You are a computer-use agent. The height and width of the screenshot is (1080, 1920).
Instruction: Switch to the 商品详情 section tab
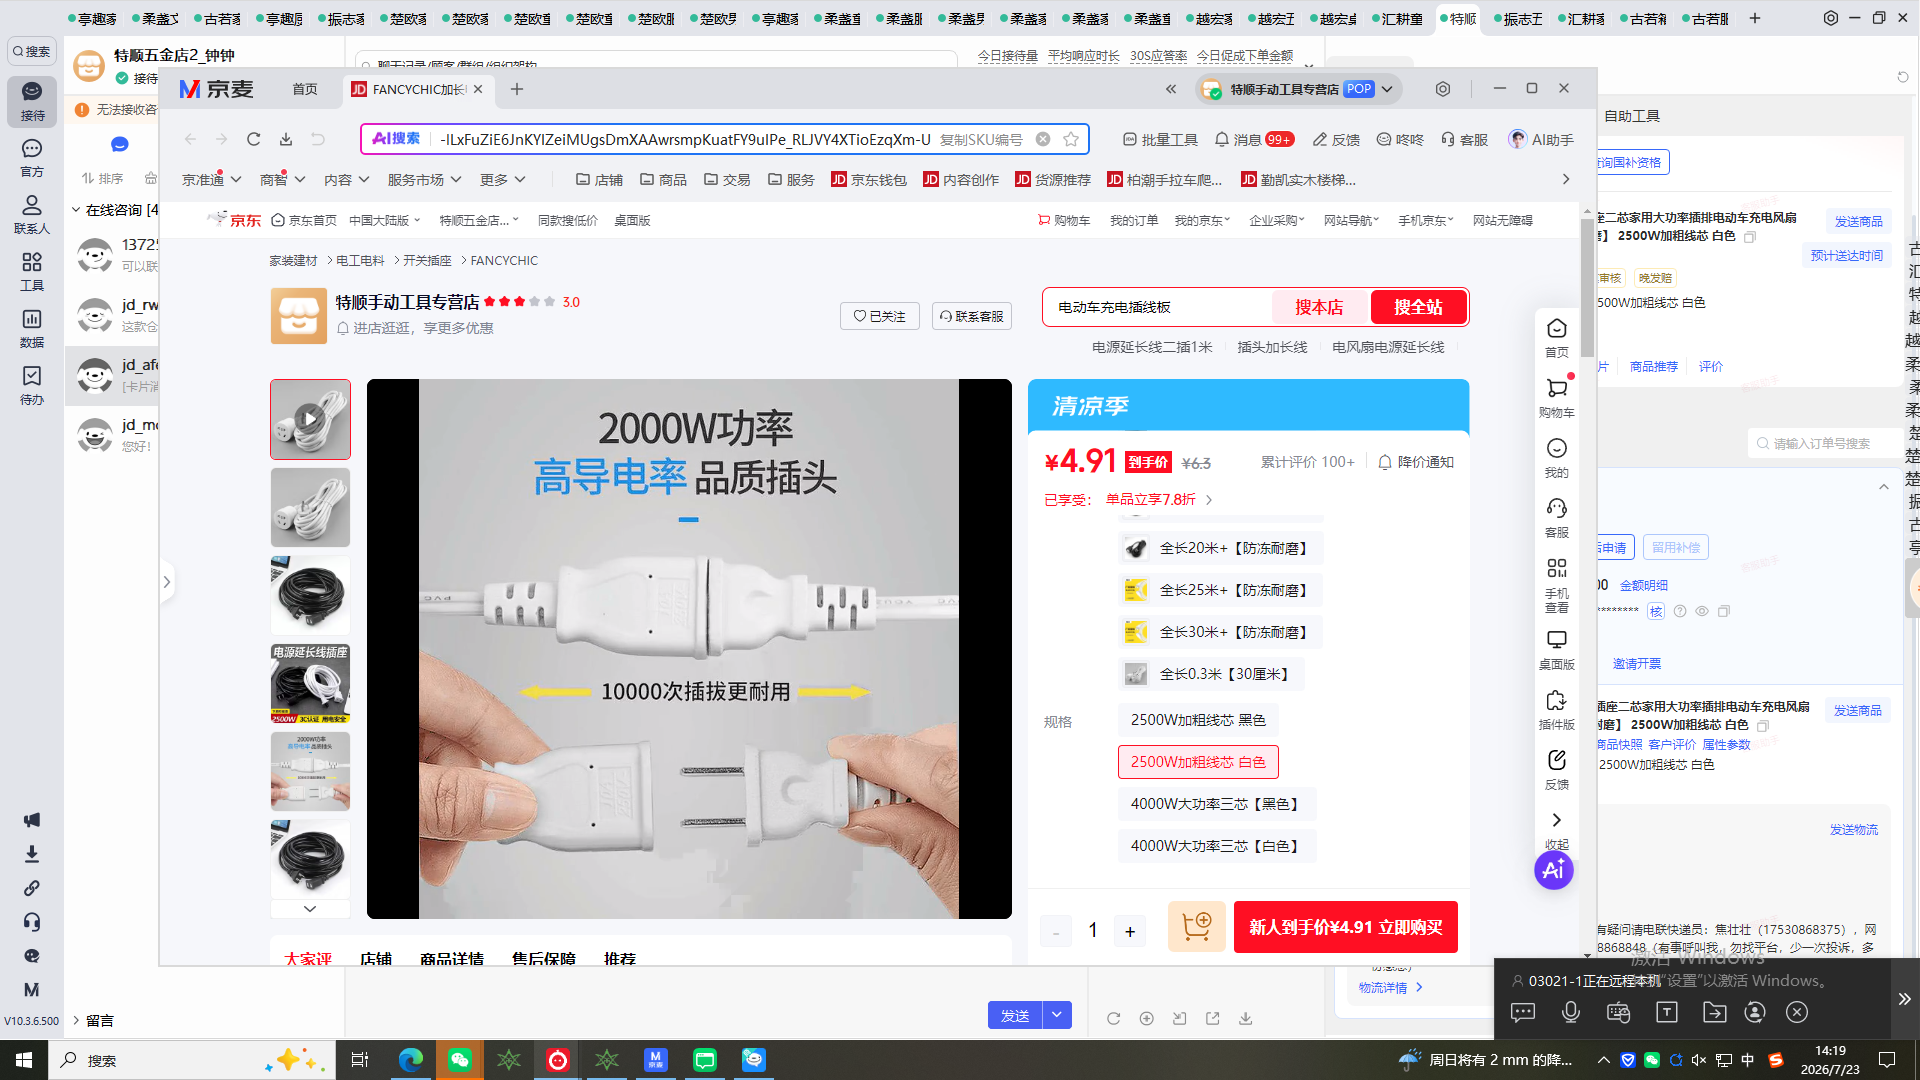pyautogui.click(x=452, y=958)
